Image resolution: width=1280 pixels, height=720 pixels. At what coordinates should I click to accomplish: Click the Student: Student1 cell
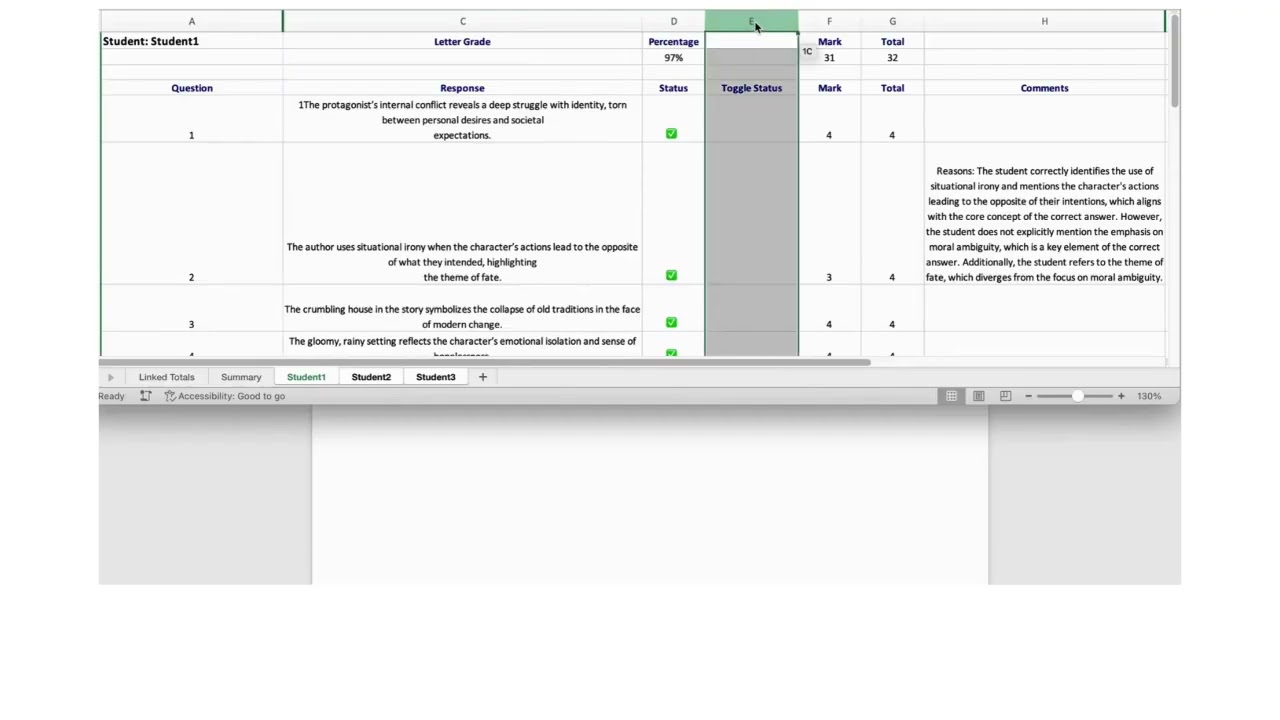[192, 41]
